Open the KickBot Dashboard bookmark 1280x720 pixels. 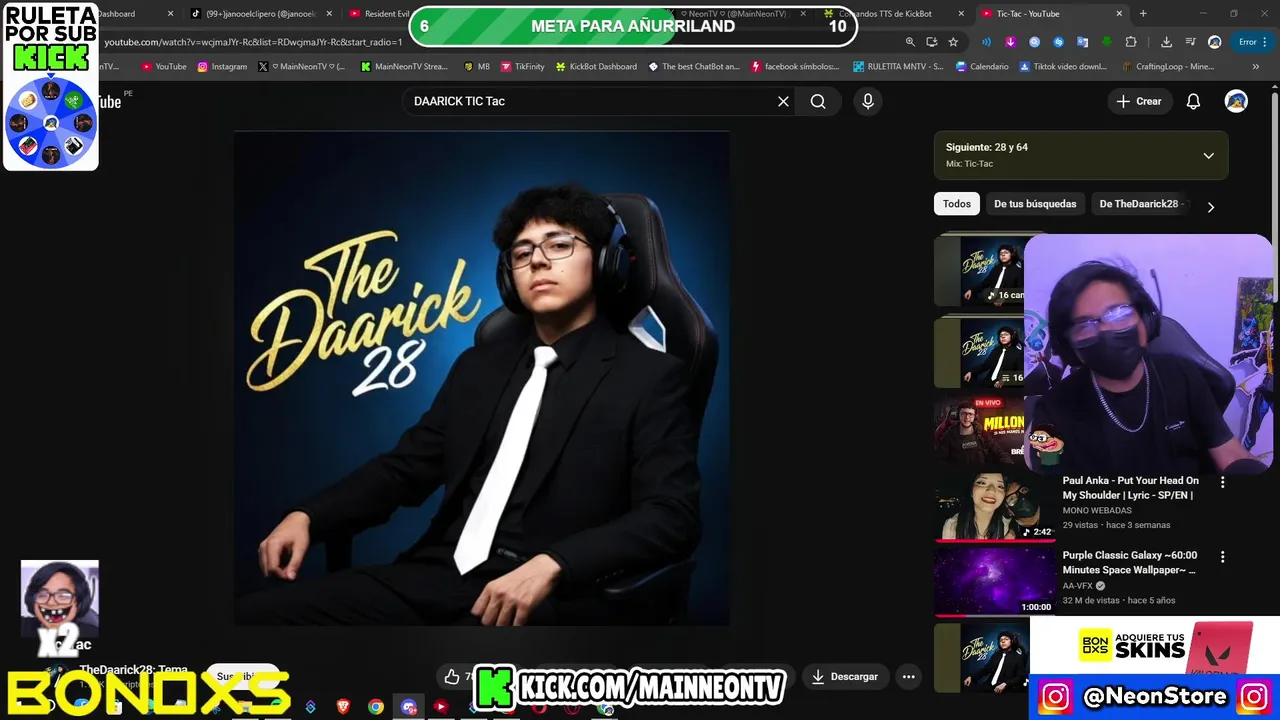[x=595, y=67]
